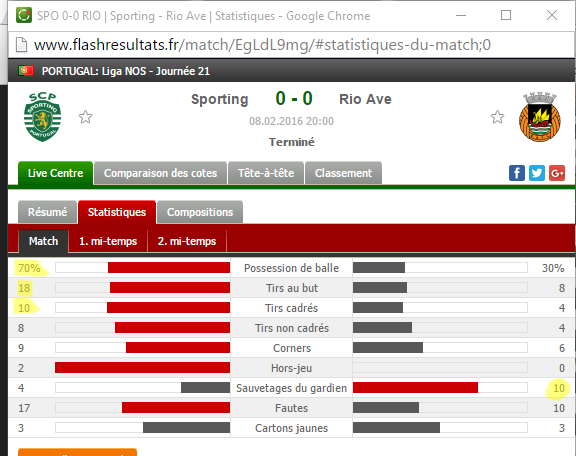Screen dimensions: 576x456
Task: Toggle the favorite star for Sporting
Action: coord(85,117)
